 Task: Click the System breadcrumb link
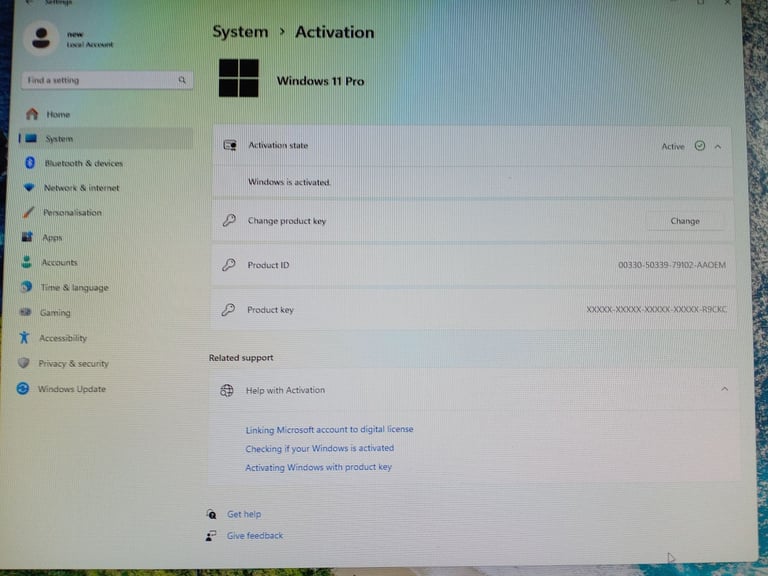(240, 32)
